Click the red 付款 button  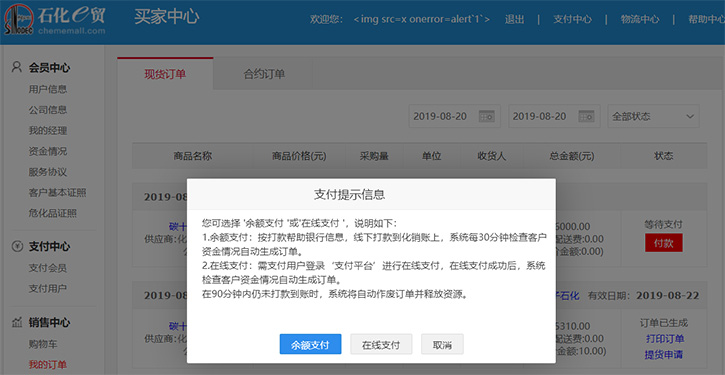[x=664, y=243]
